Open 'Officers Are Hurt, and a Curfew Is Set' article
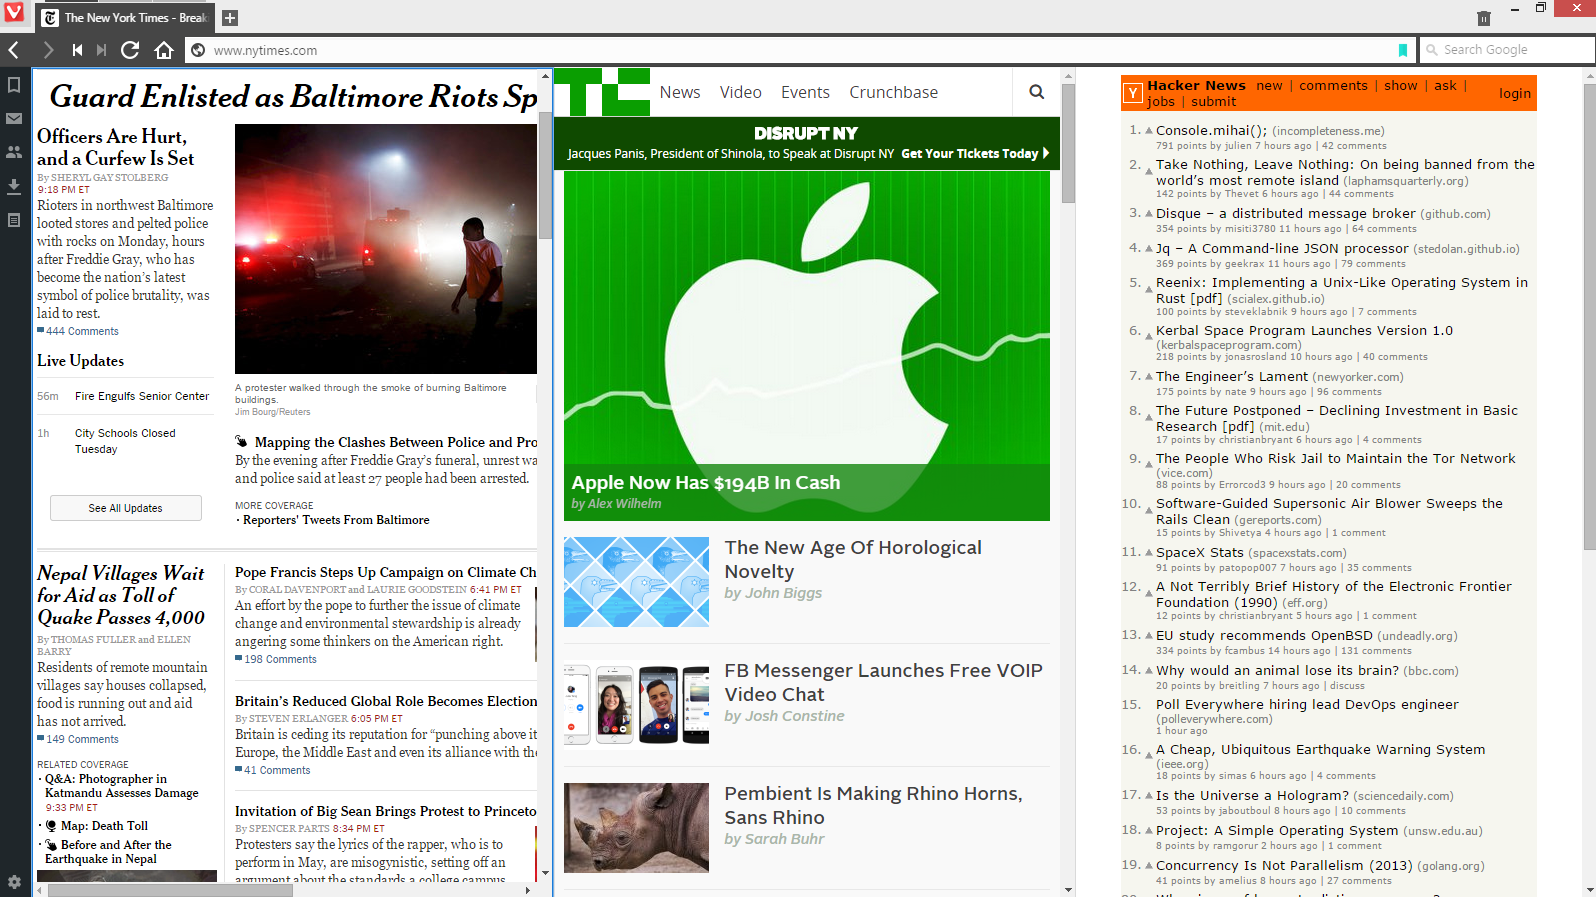This screenshot has width=1596, height=897. pyautogui.click(x=116, y=147)
